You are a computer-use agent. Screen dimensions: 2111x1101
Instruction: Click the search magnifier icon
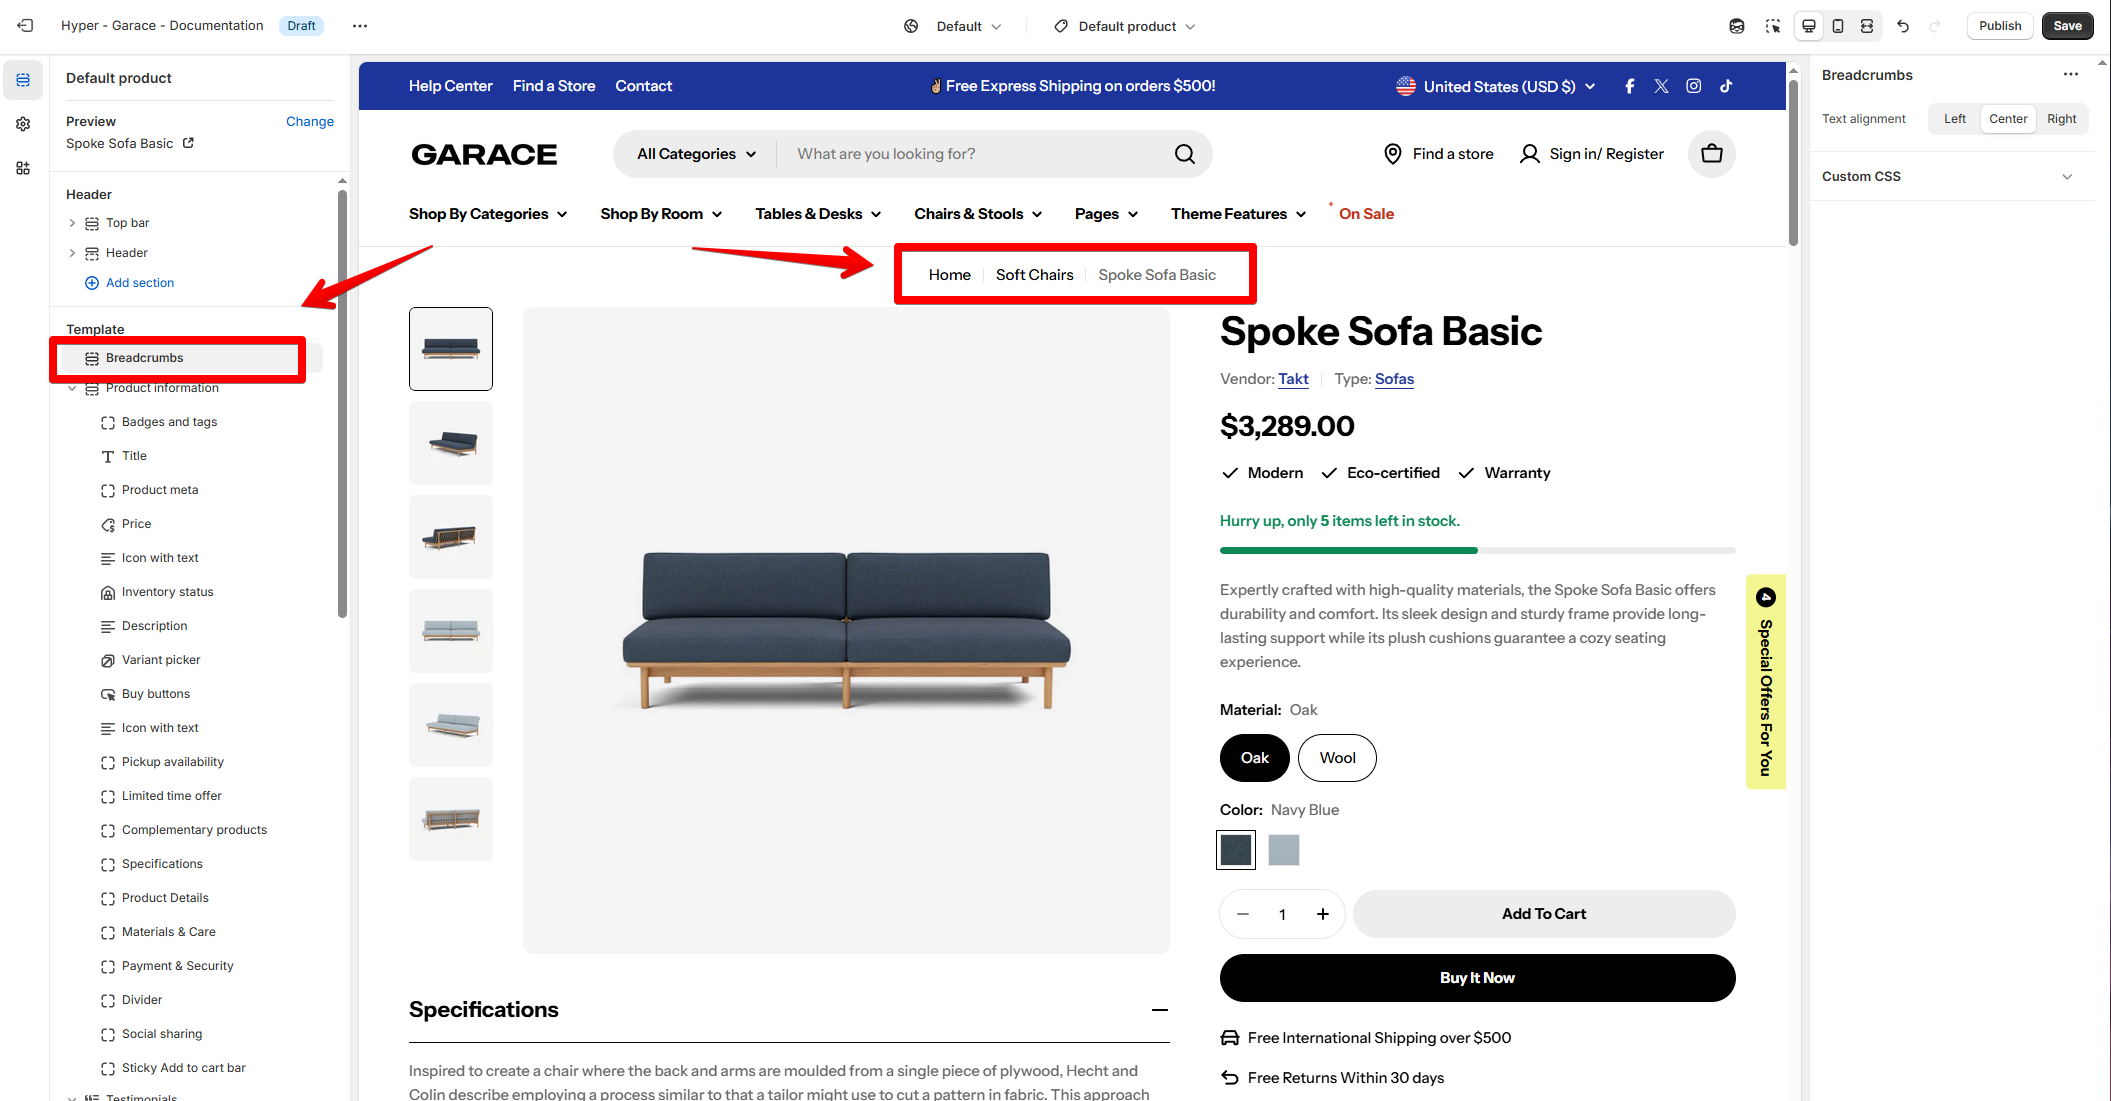tap(1185, 154)
